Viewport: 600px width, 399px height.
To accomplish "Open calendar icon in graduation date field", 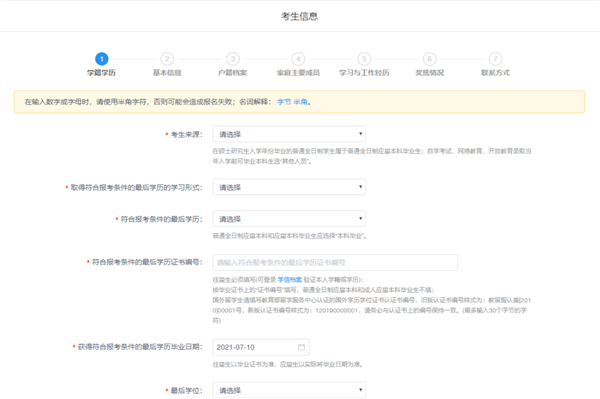I will pos(302,347).
